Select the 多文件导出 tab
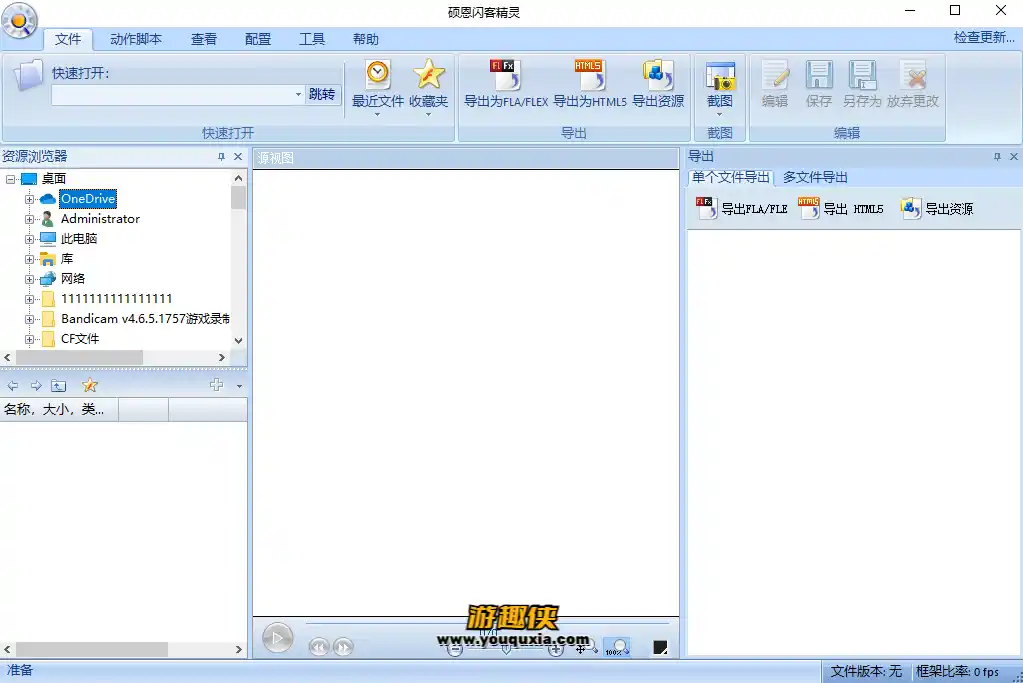 click(815, 177)
